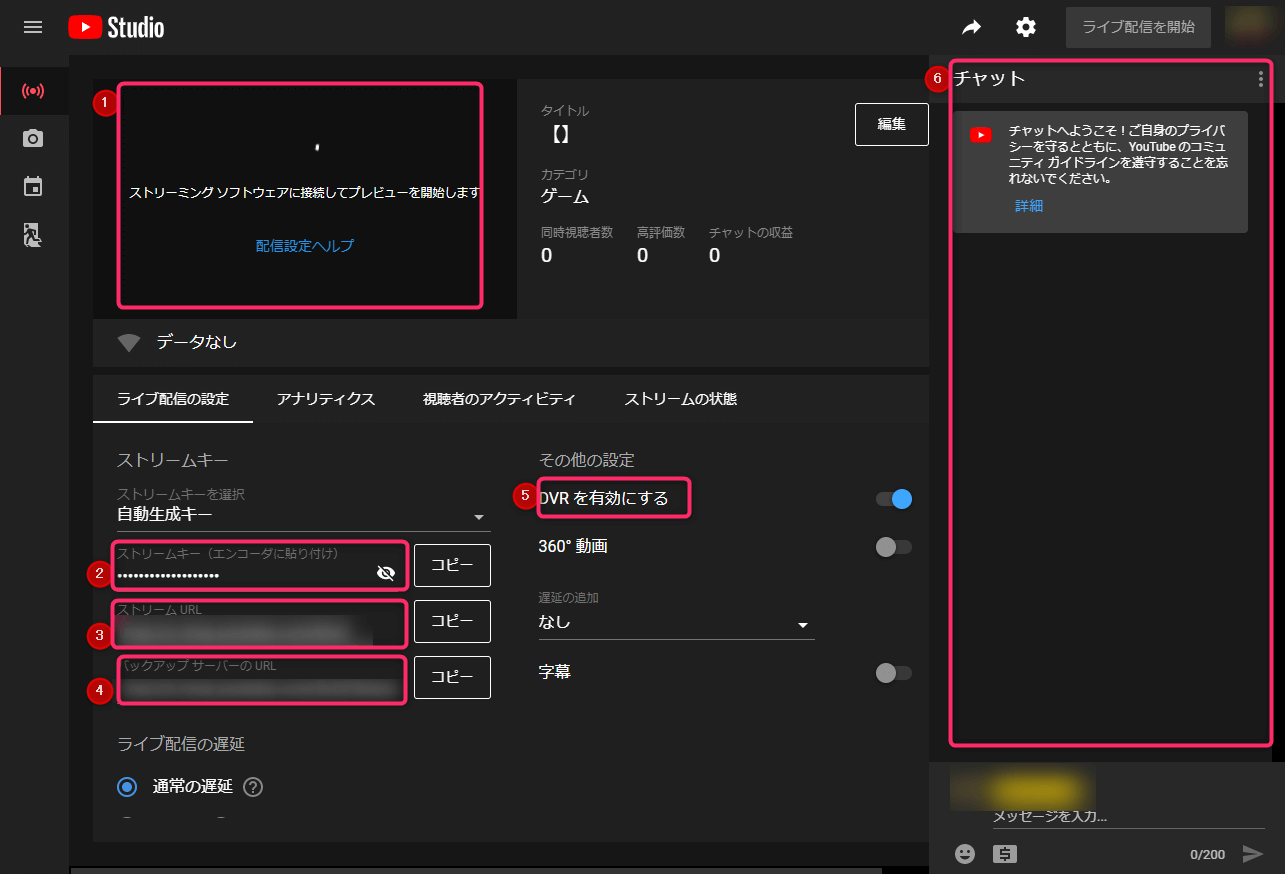Screen dimensions: 1285x874
Task: Switch to the ライブ配信の設定 tab
Action: pyautogui.click(x=173, y=399)
